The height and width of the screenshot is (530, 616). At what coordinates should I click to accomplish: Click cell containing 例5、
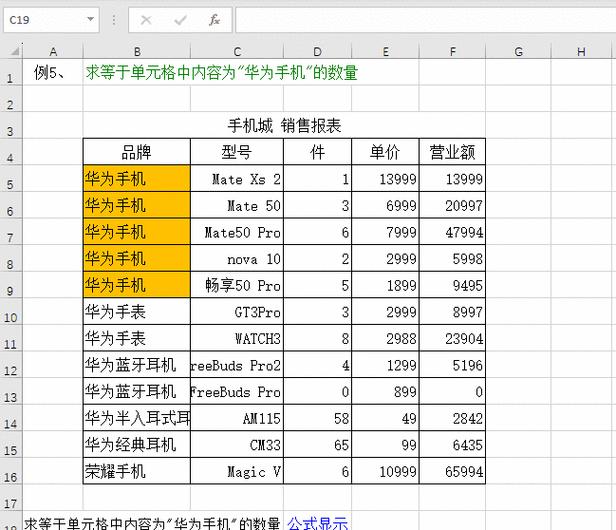[x=53, y=72]
